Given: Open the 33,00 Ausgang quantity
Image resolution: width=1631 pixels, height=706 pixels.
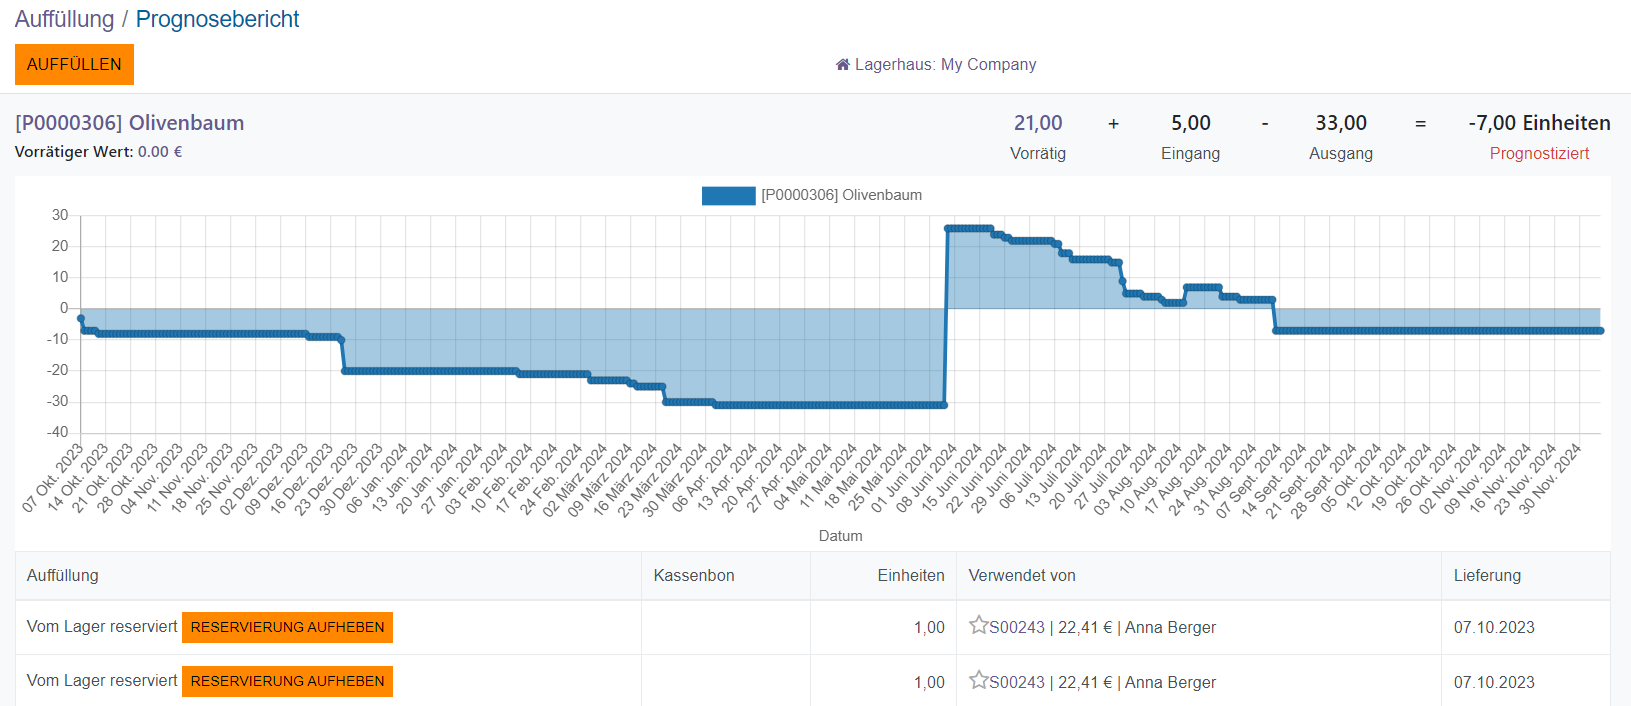Looking at the screenshot, I should [1340, 123].
